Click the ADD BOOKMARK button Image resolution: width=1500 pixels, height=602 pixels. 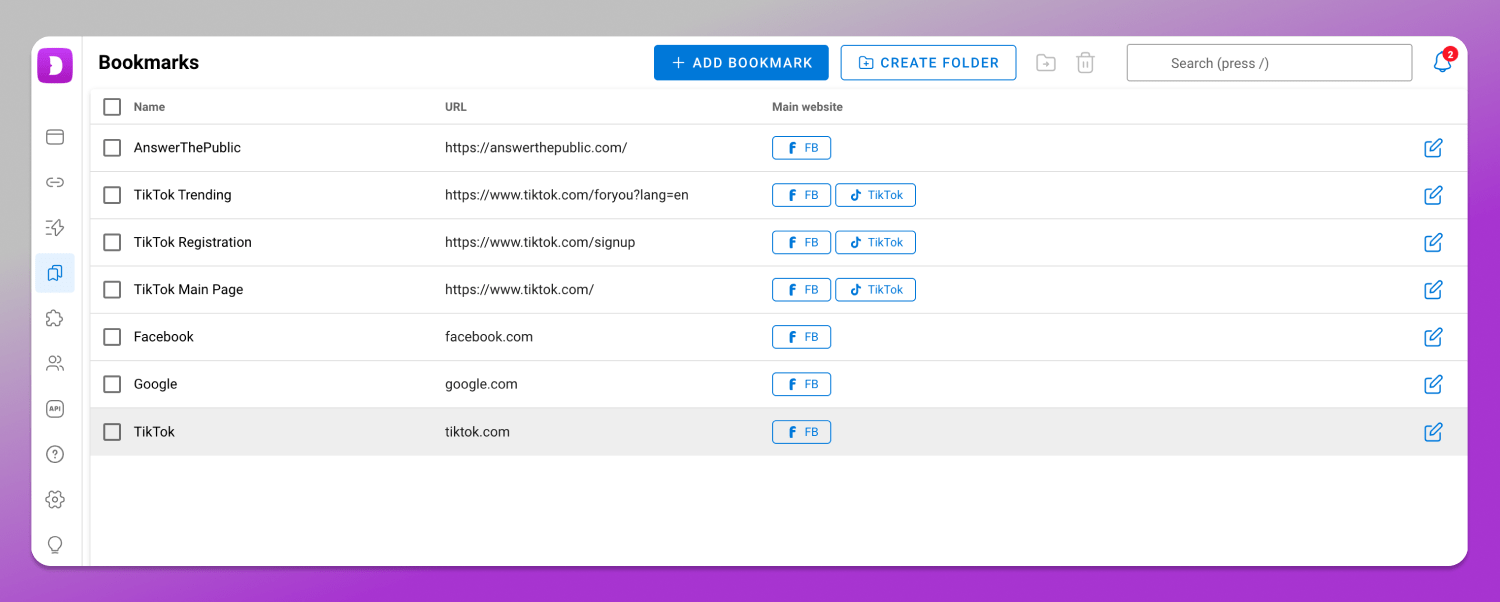(x=741, y=62)
